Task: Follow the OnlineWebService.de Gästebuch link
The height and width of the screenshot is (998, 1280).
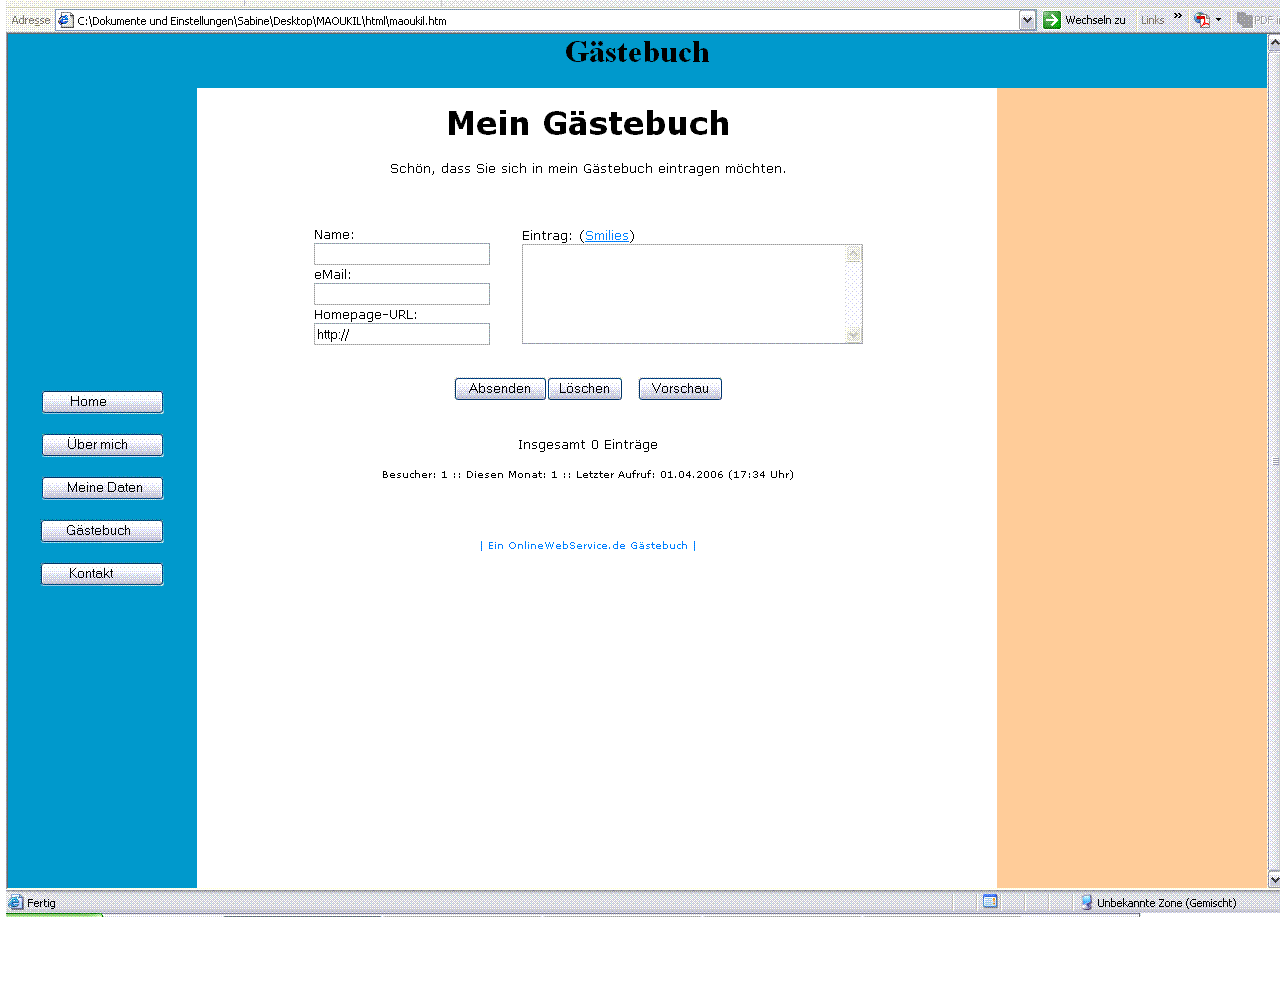Action: 588,546
